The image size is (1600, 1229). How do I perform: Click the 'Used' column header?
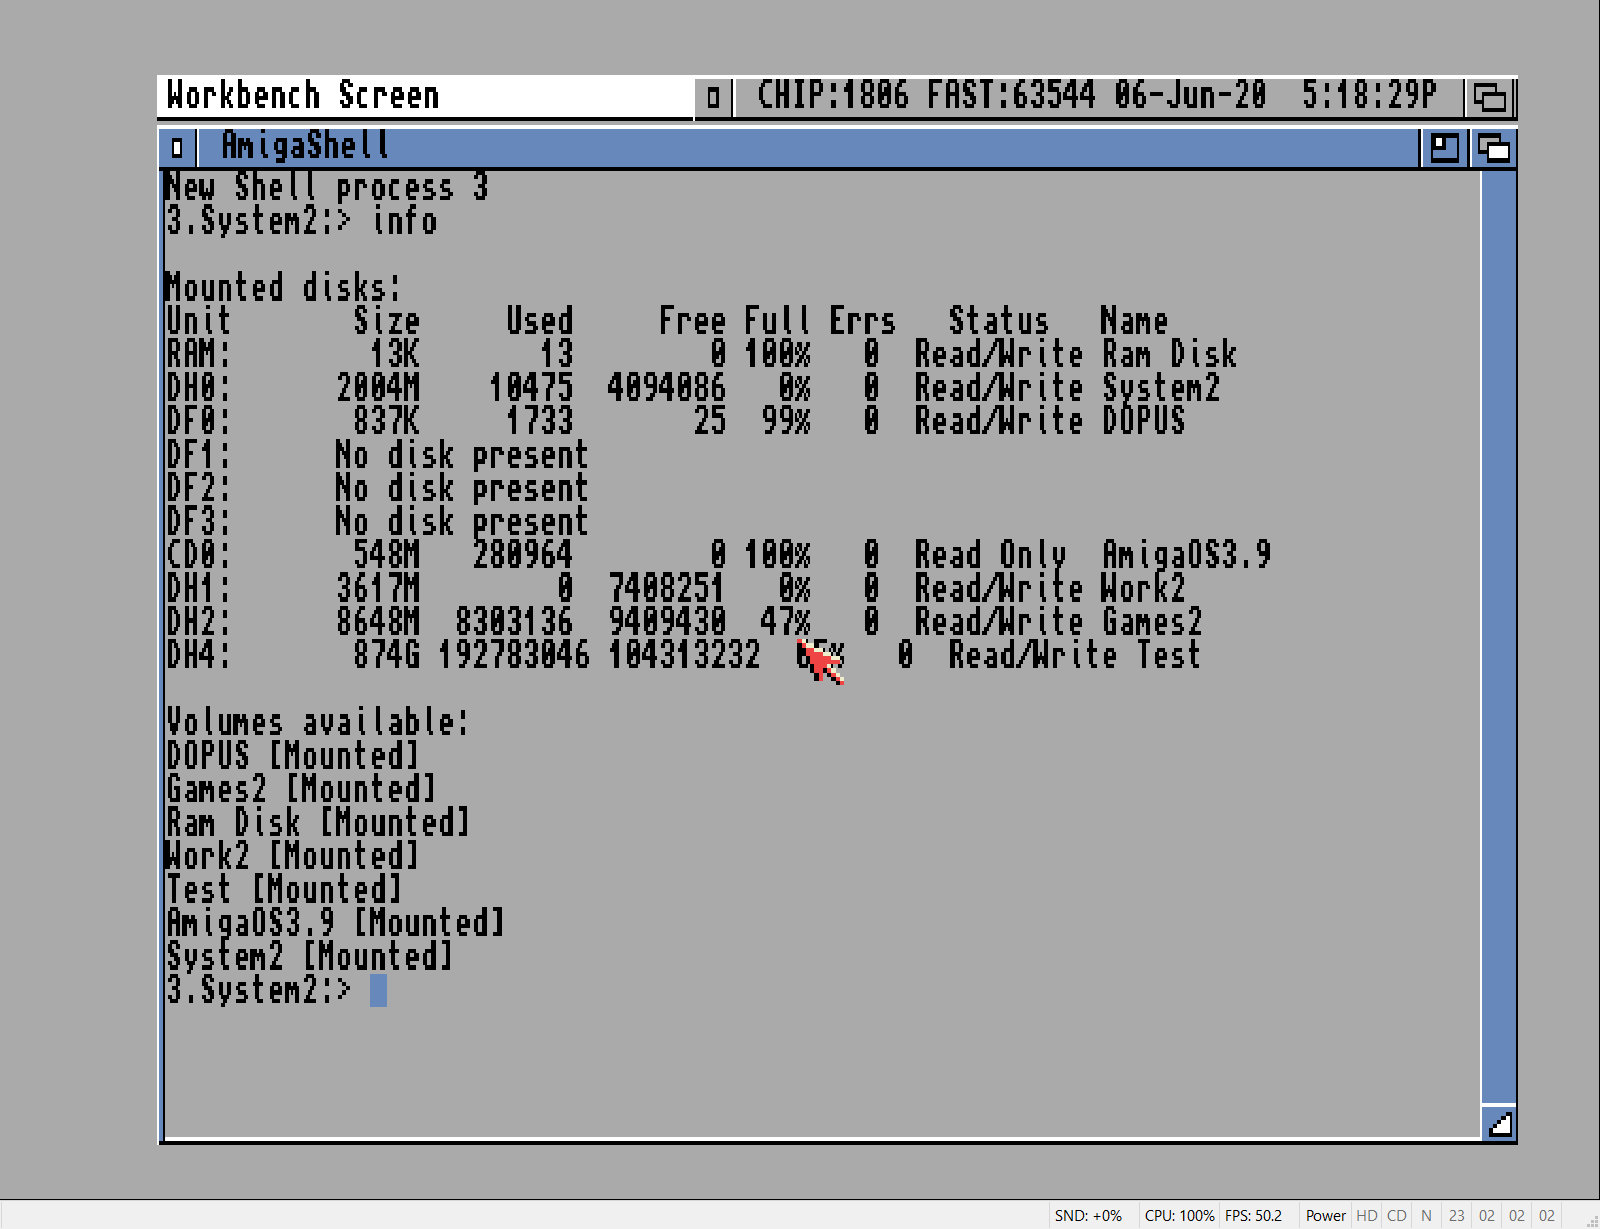[x=540, y=320]
